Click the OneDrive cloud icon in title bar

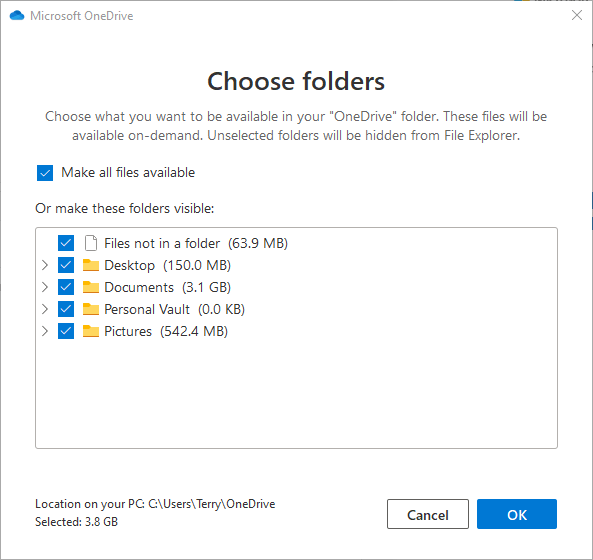(17, 16)
